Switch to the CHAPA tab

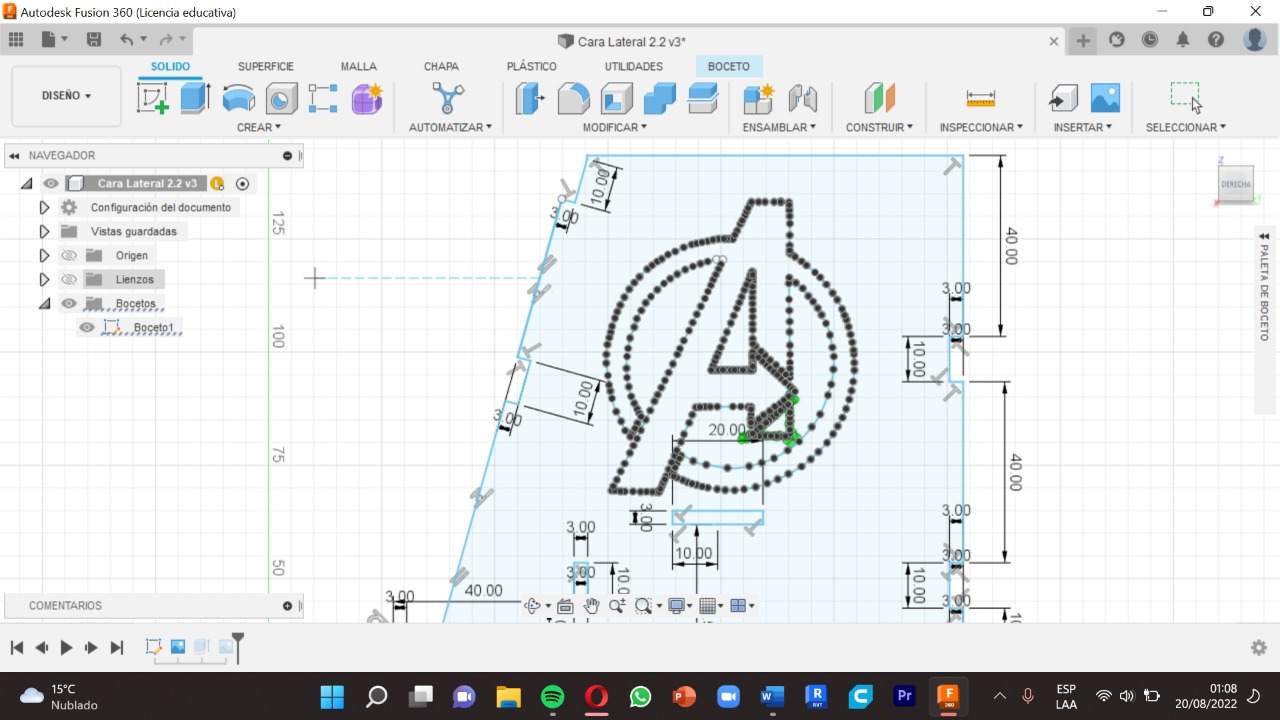[441, 67]
